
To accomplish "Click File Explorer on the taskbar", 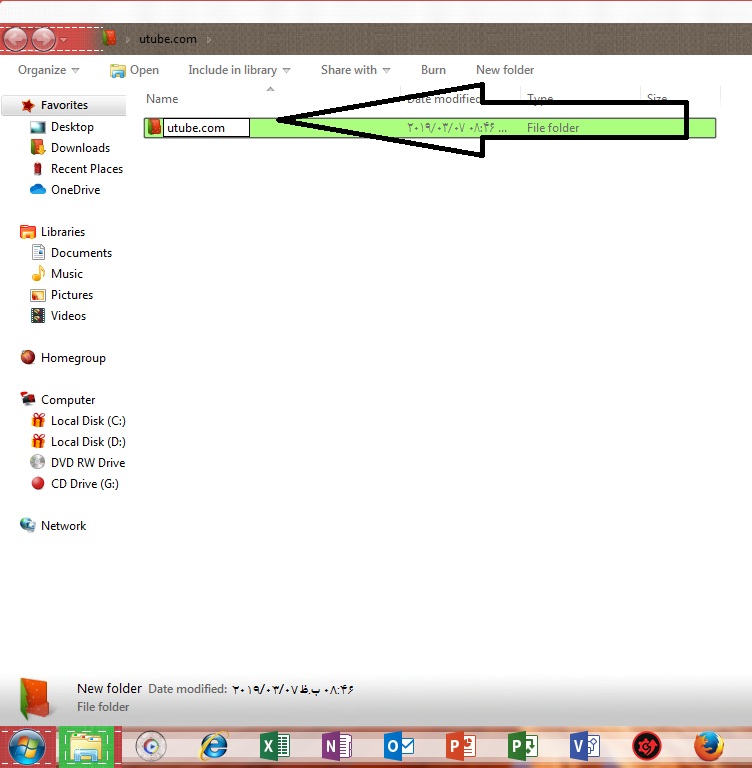I will 87,747.
